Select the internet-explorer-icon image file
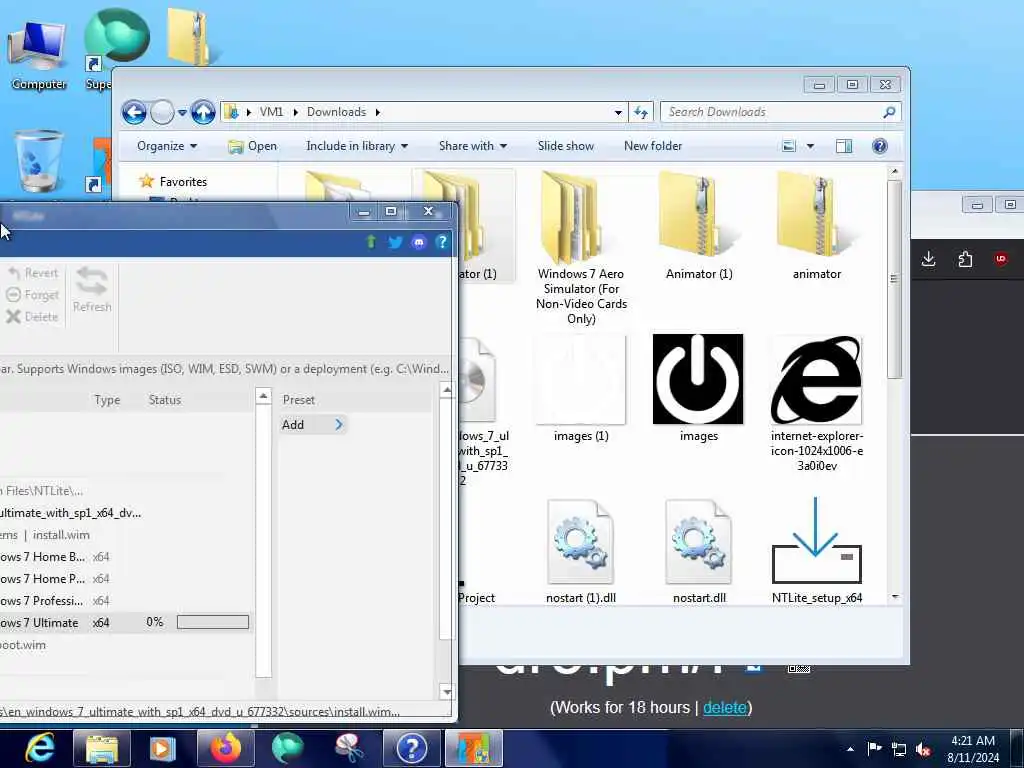The height and width of the screenshot is (768, 1024). tap(816, 403)
